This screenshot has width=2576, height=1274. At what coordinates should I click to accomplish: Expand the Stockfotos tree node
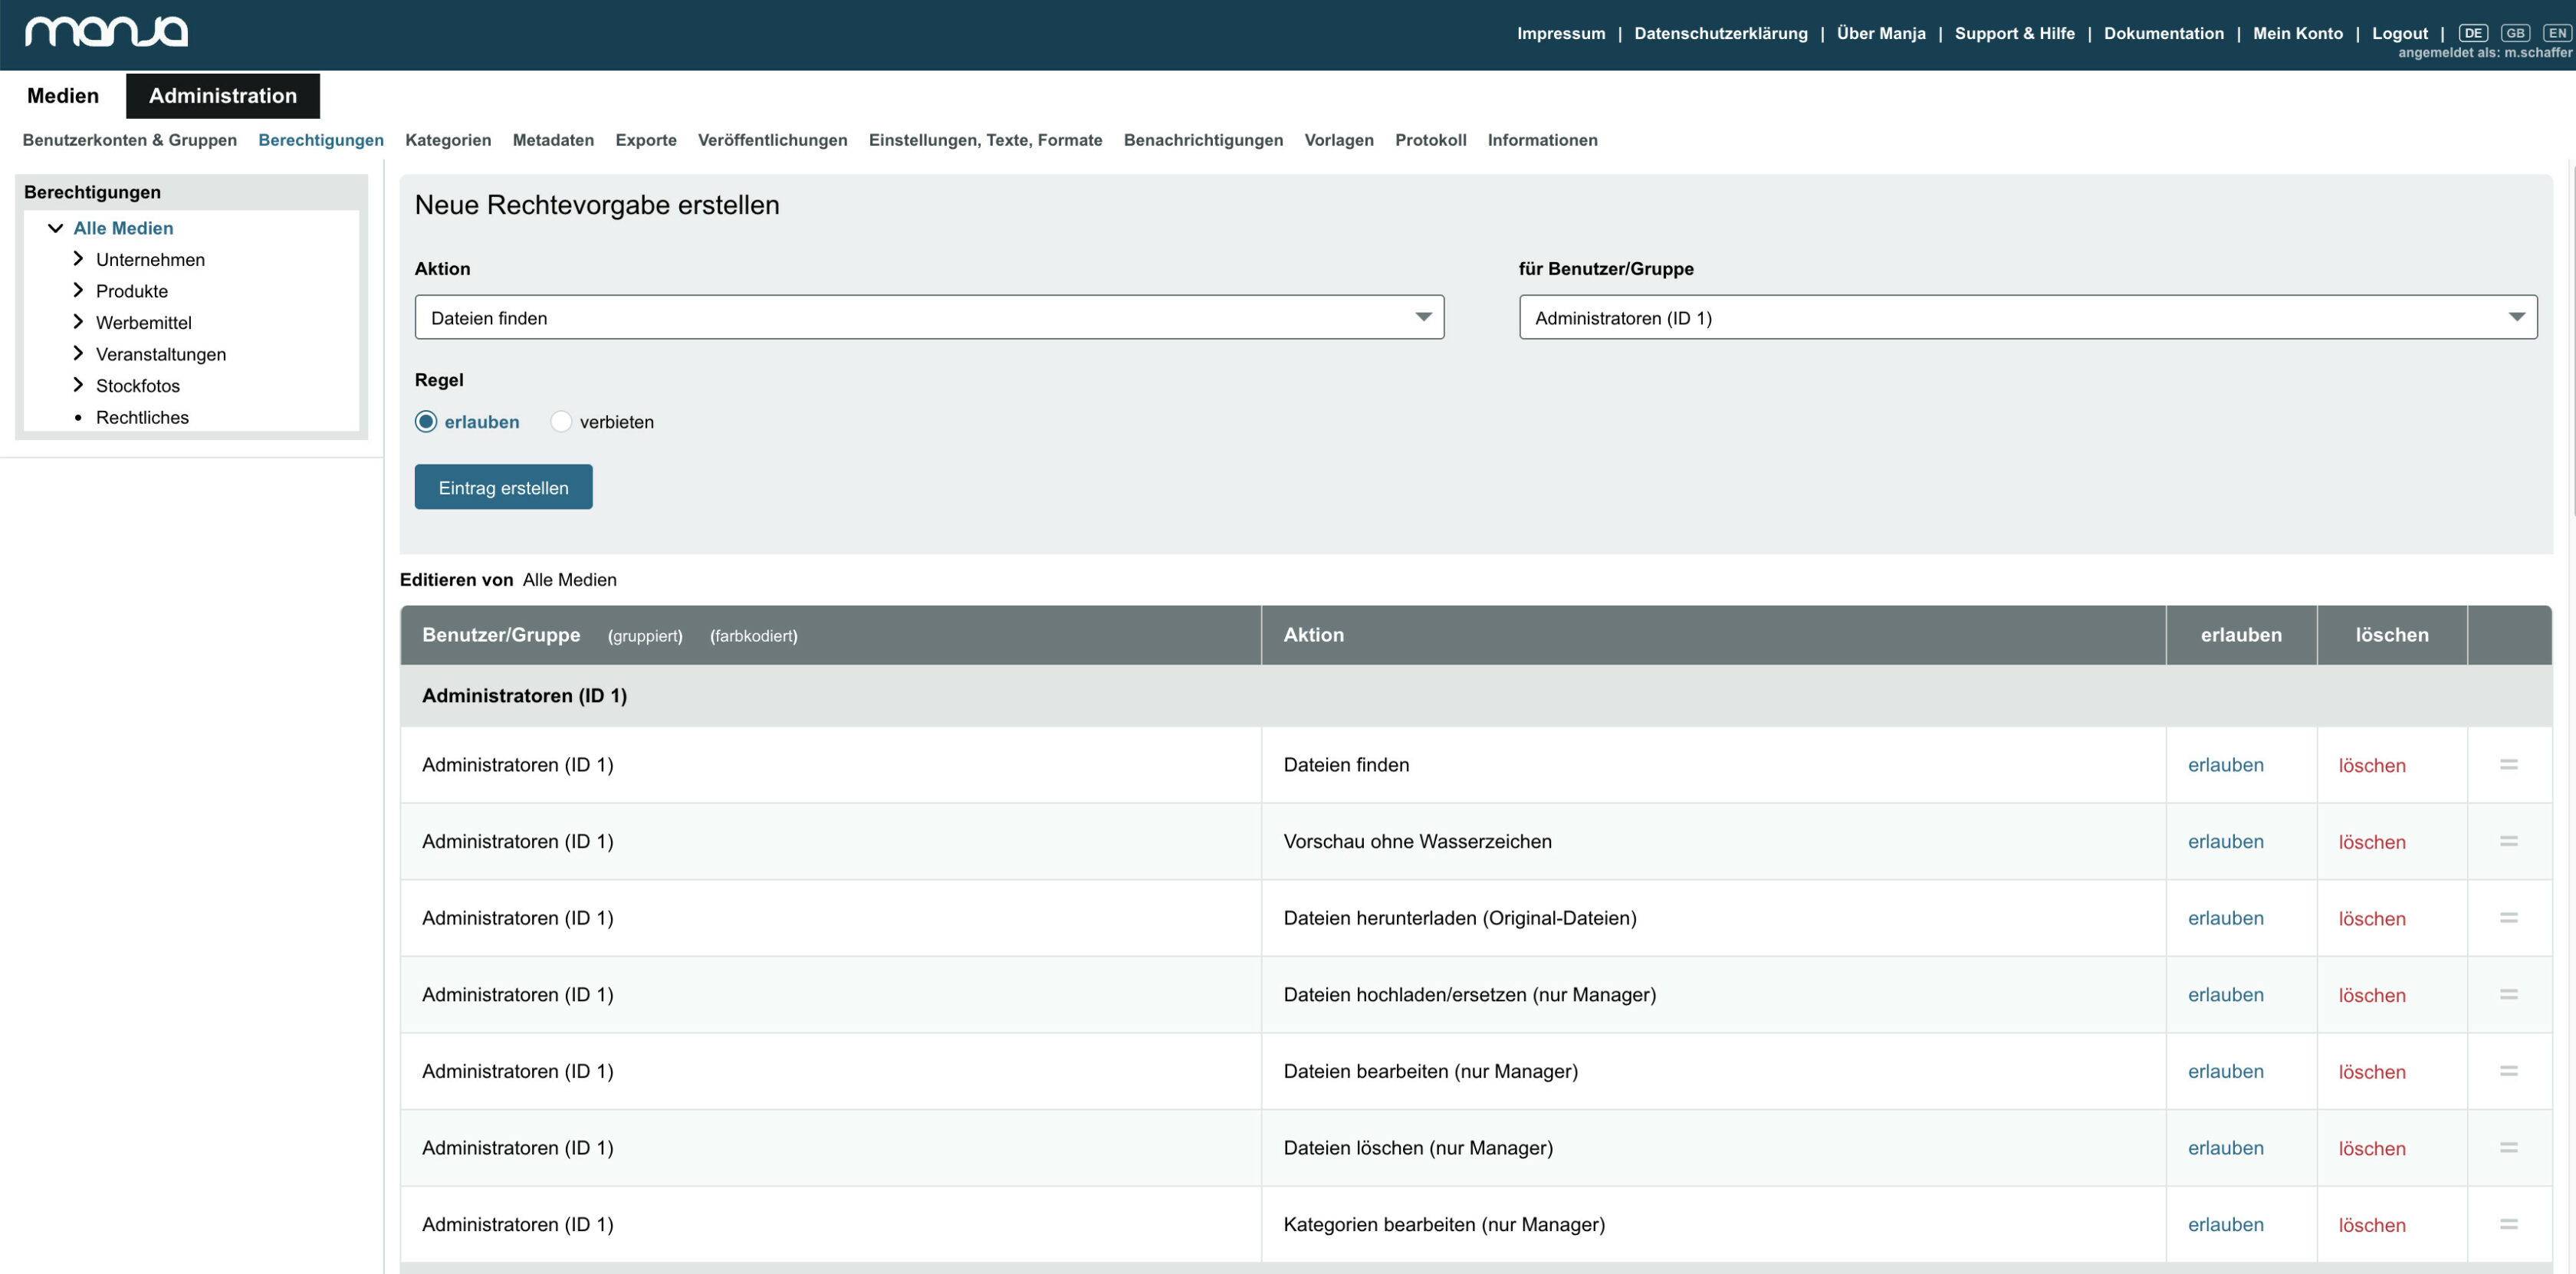(x=78, y=385)
